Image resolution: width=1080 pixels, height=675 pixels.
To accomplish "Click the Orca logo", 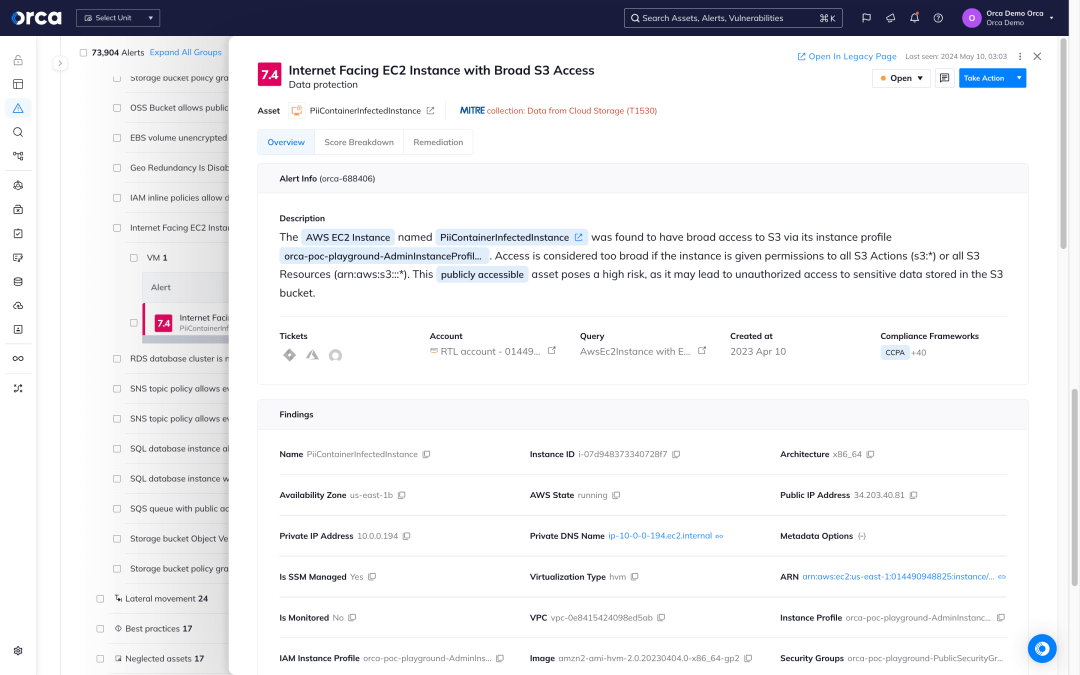I will coord(36,18).
